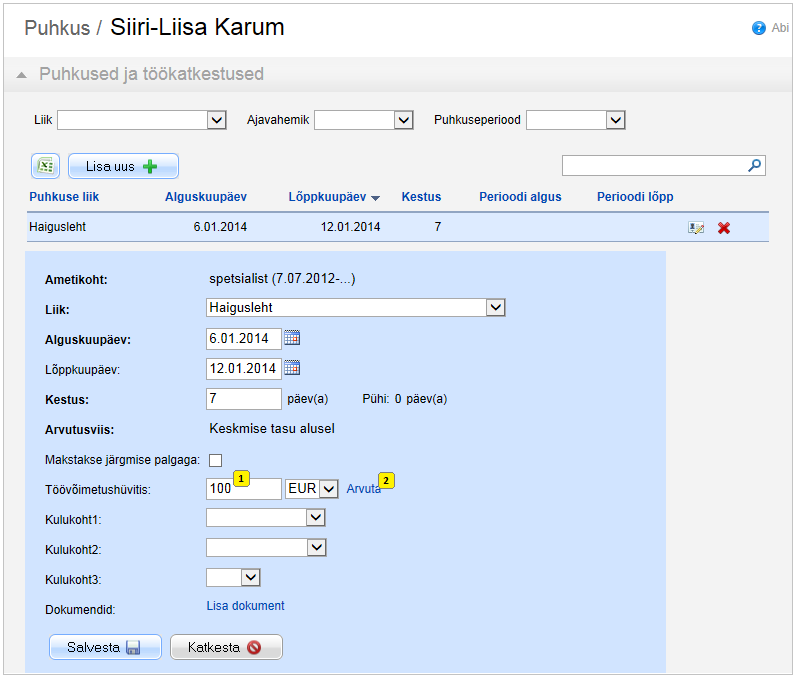Collapse the Puhkused ja töökatkestused section
The width and height of the screenshot is (797, 680).
tap(22, 75)
